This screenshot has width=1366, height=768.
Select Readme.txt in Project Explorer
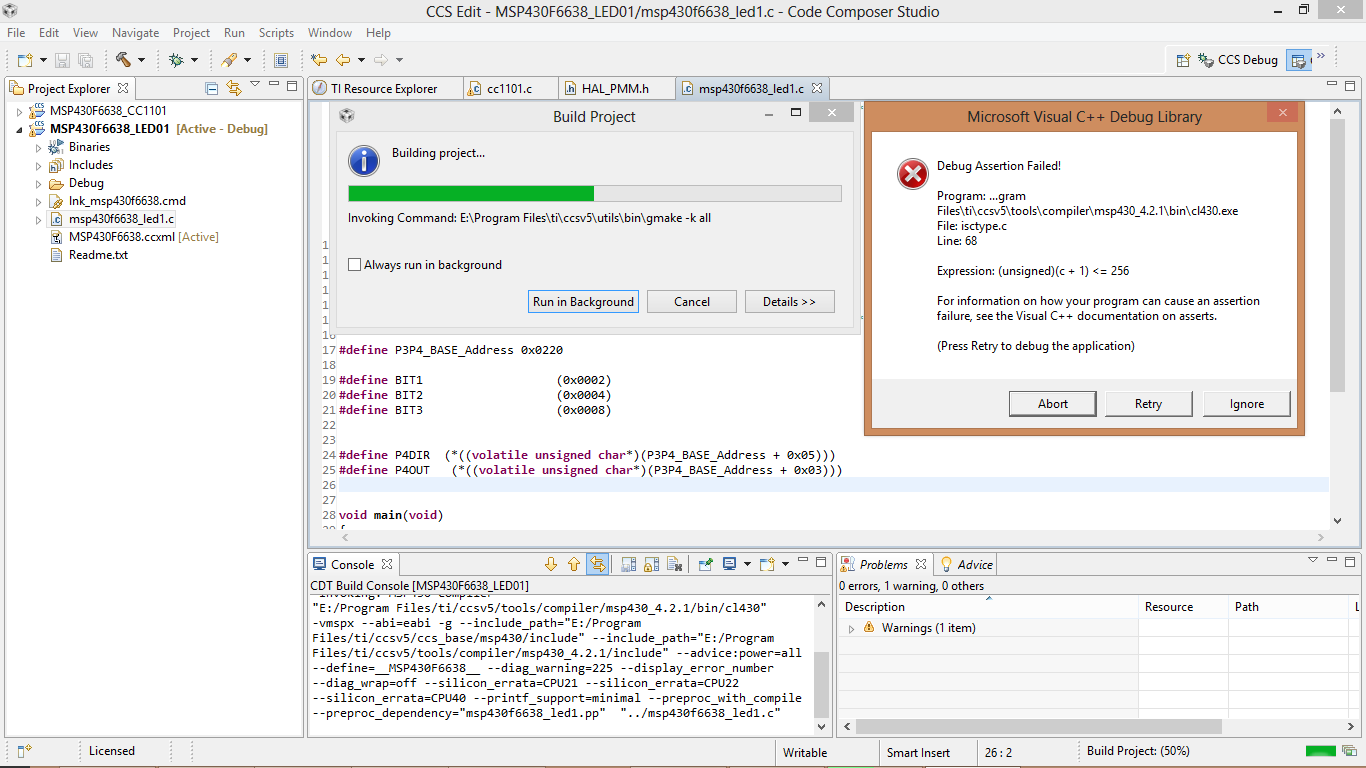click(98, 255)
